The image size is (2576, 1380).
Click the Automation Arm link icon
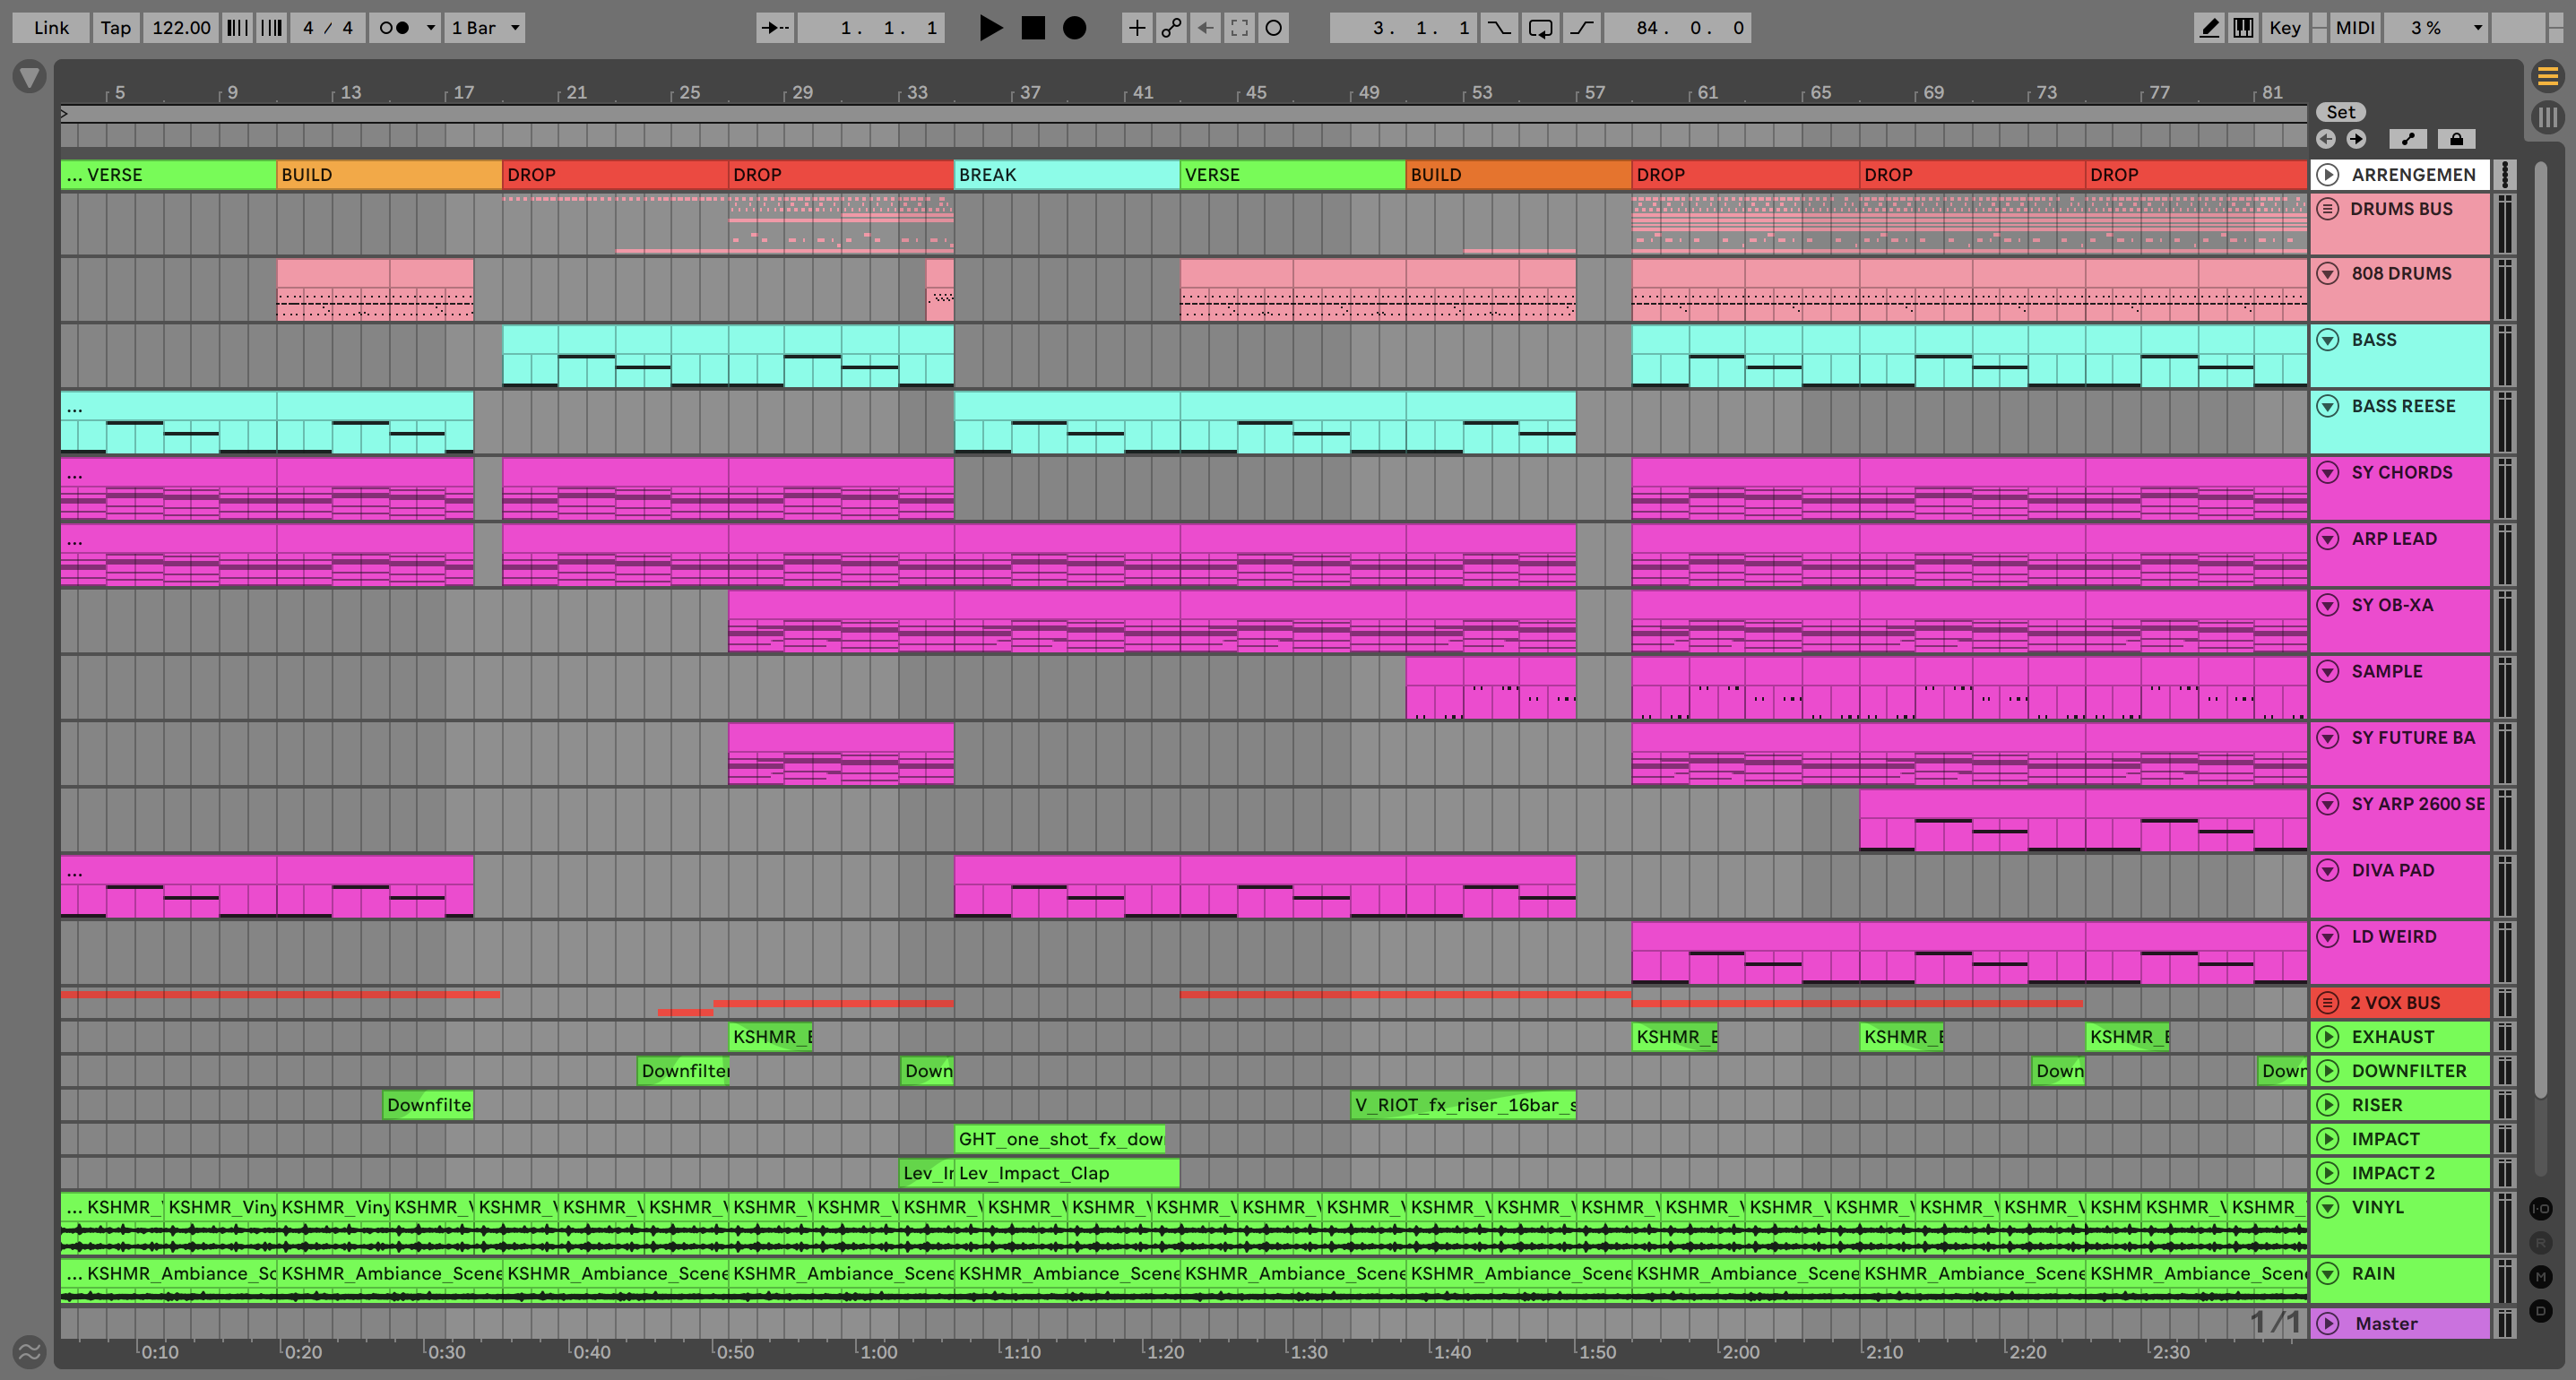pos(1171,28)
